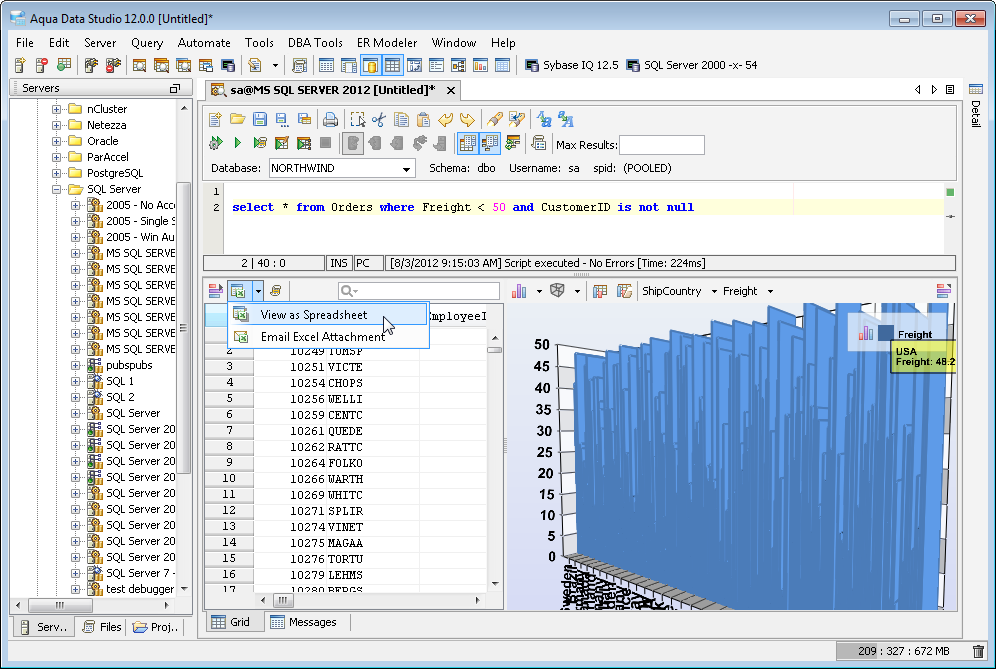Click the Cut scissors icon
The height and width of the screenshot is (669, 996).
(379, 119)
